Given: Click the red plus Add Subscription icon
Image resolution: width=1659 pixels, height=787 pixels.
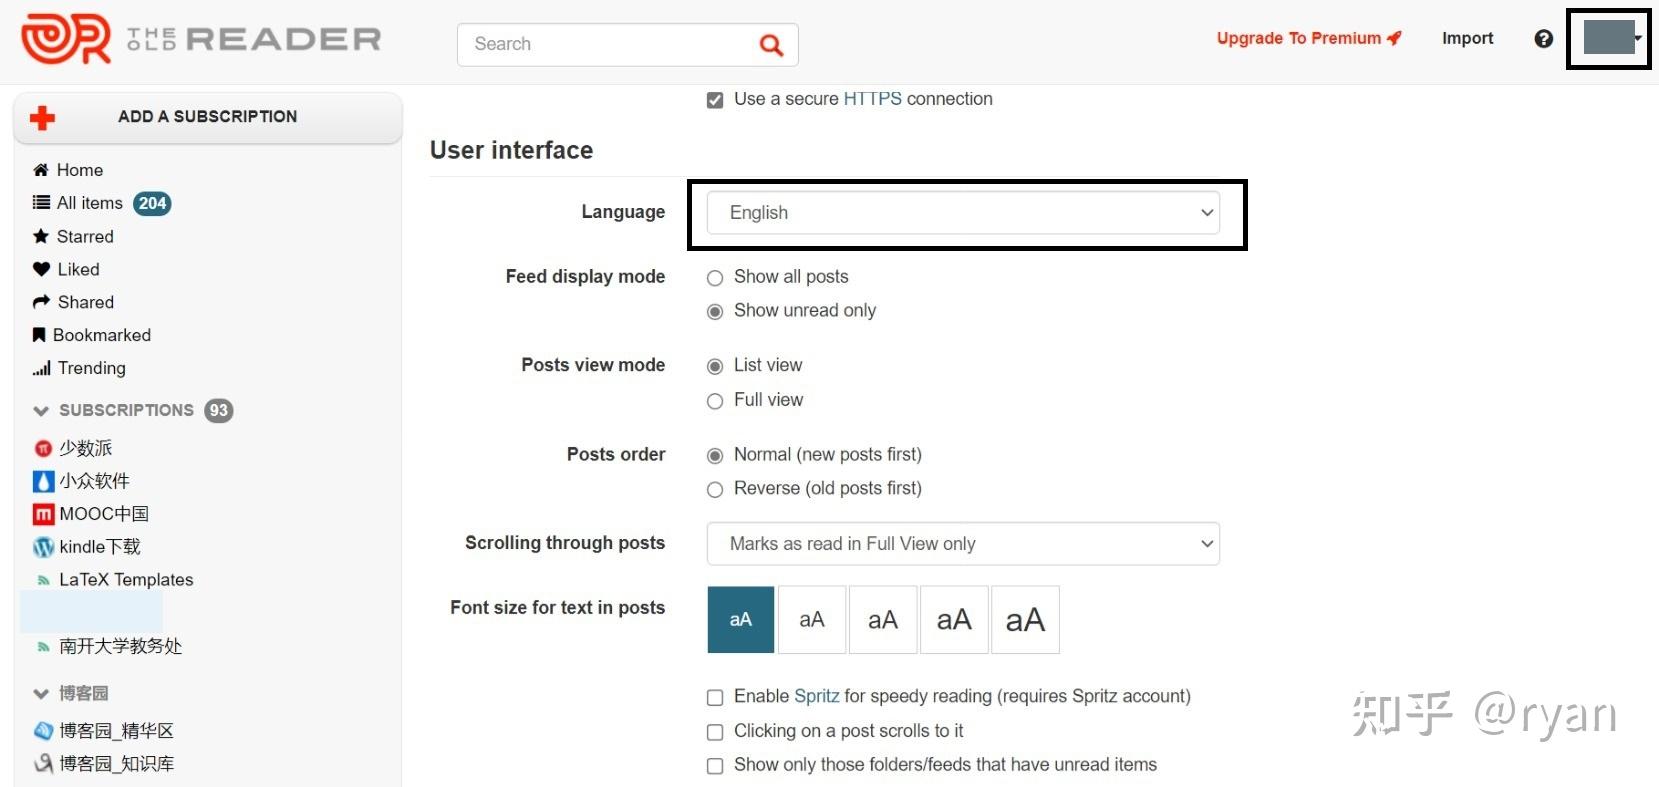Looking at the screenshot, I should (42, 118).
